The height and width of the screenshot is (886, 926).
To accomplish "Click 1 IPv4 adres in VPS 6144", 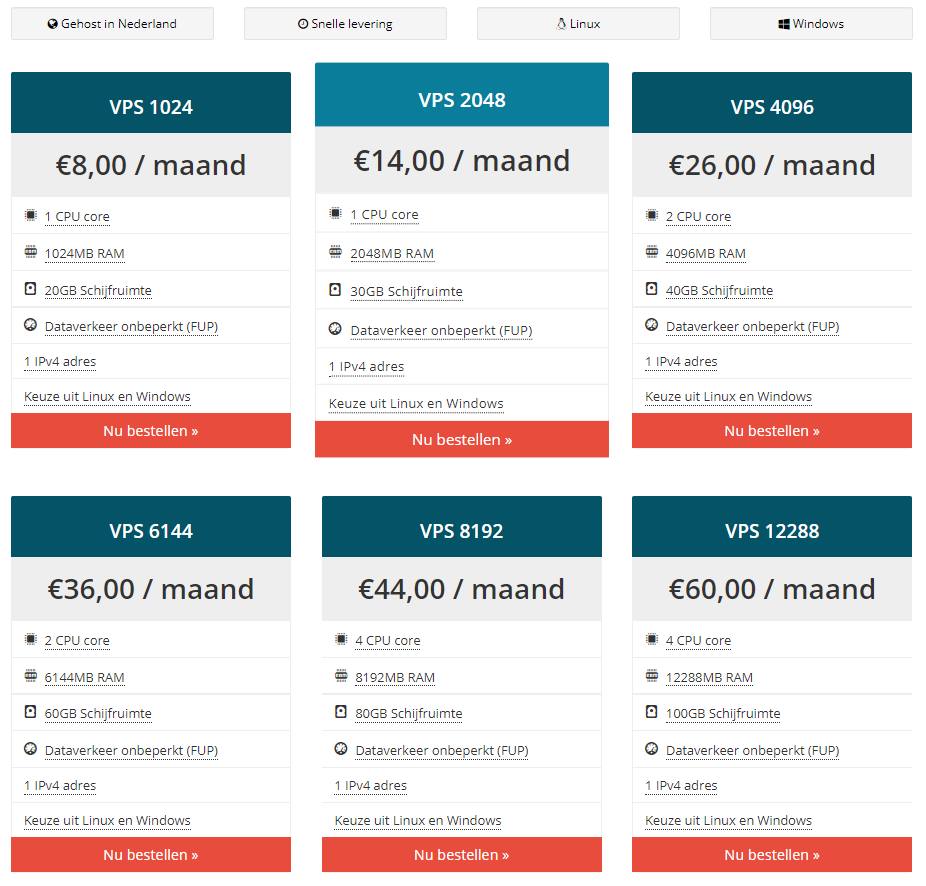I will tap(60, 786).
